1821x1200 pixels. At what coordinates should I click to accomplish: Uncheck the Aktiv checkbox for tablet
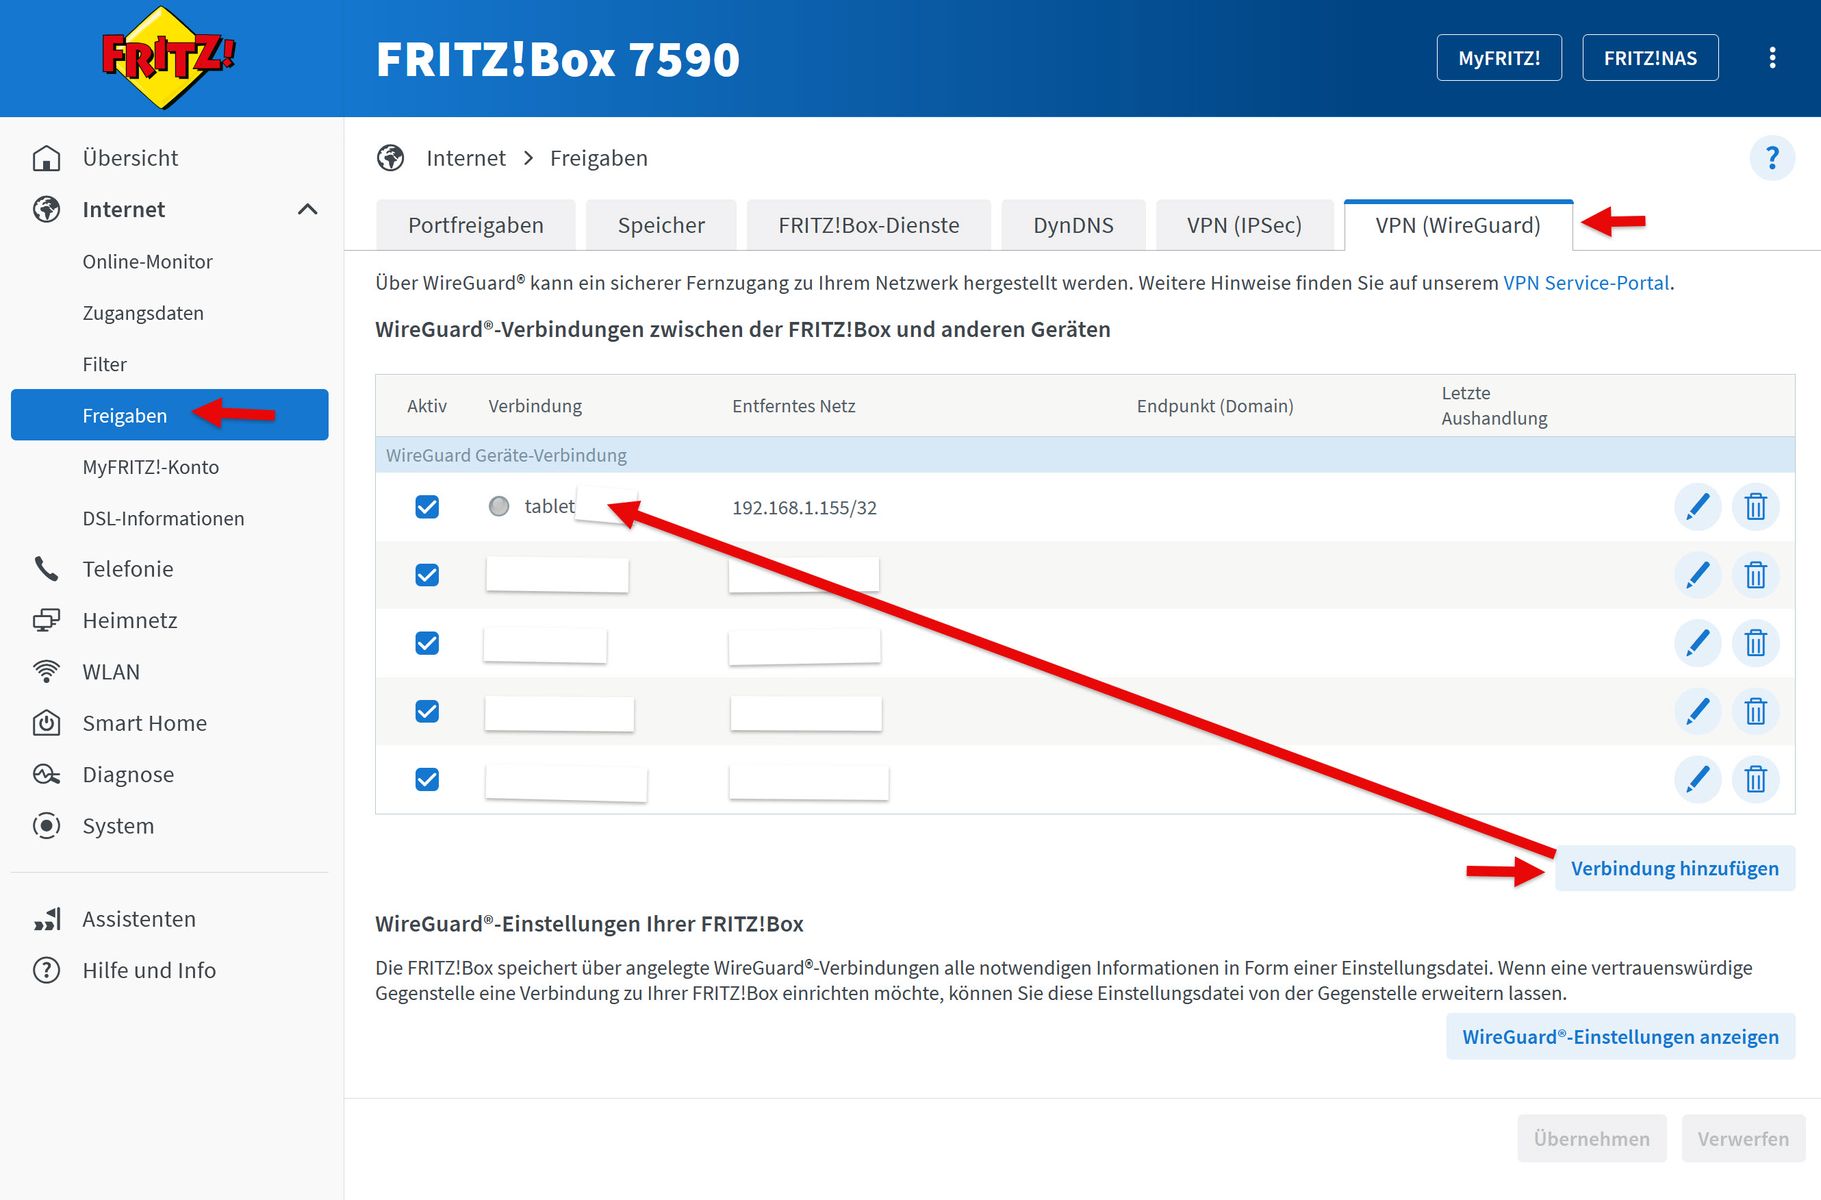tap(427, 507)
